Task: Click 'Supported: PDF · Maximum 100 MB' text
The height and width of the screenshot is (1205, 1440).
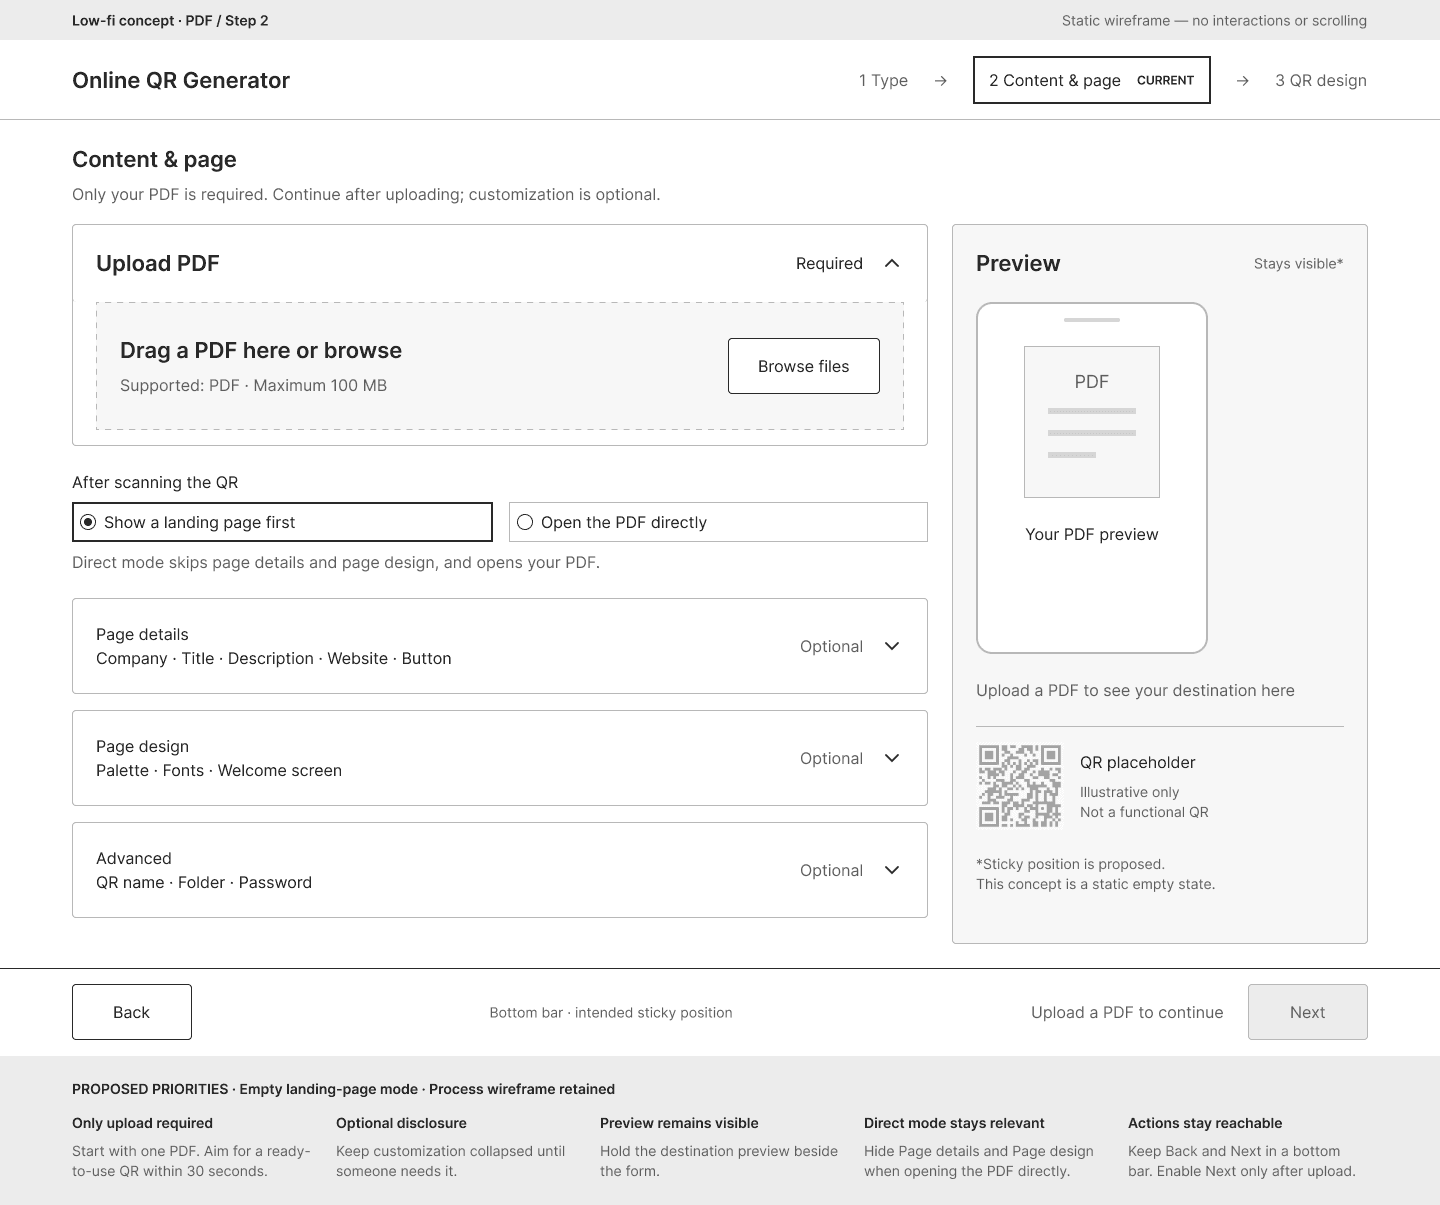Action: [253, 385]
